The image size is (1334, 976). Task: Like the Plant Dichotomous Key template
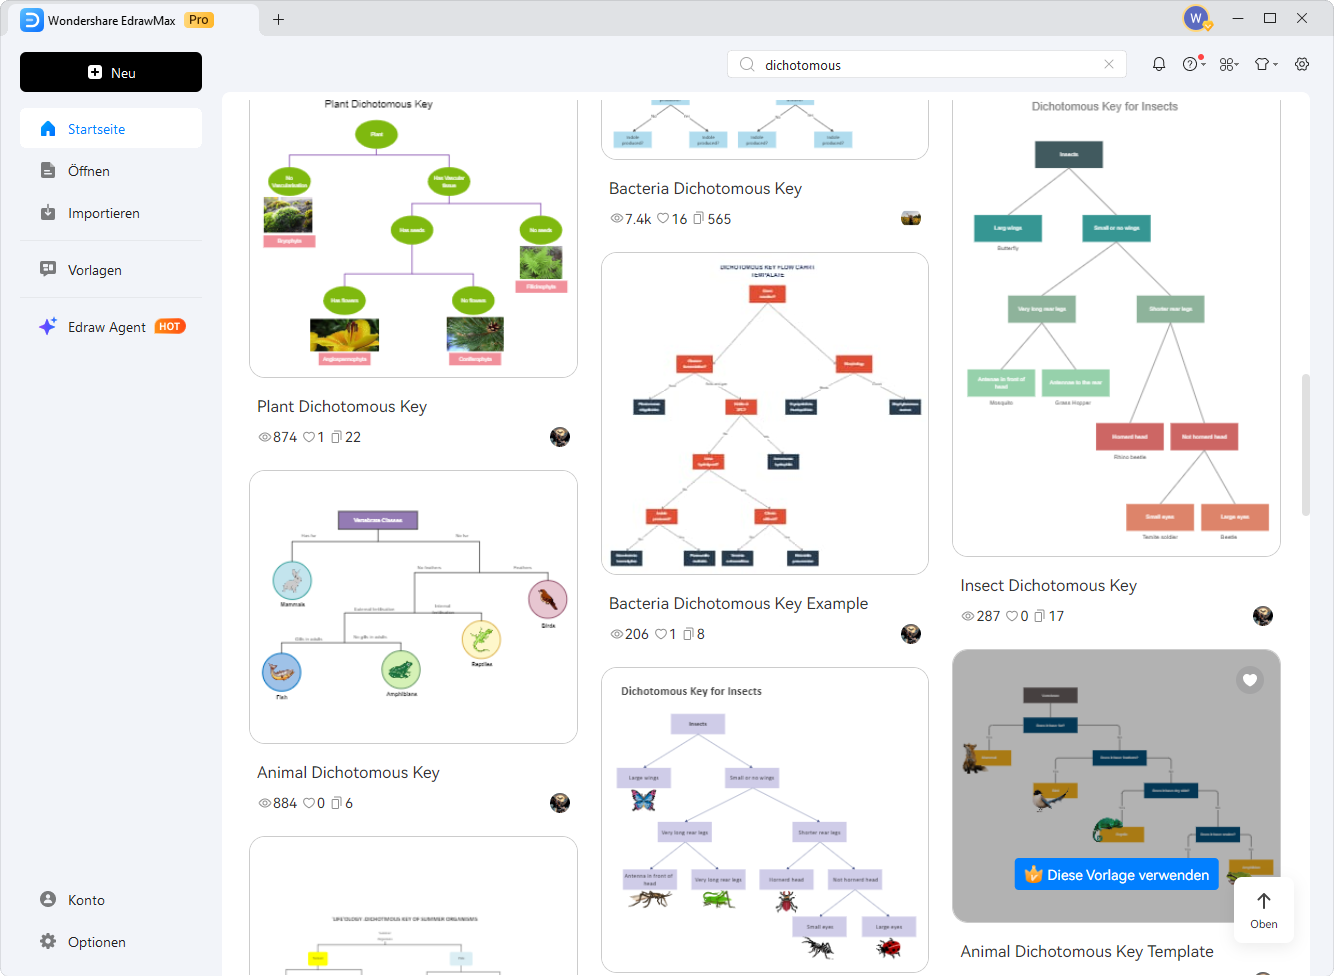pos(309,437)
